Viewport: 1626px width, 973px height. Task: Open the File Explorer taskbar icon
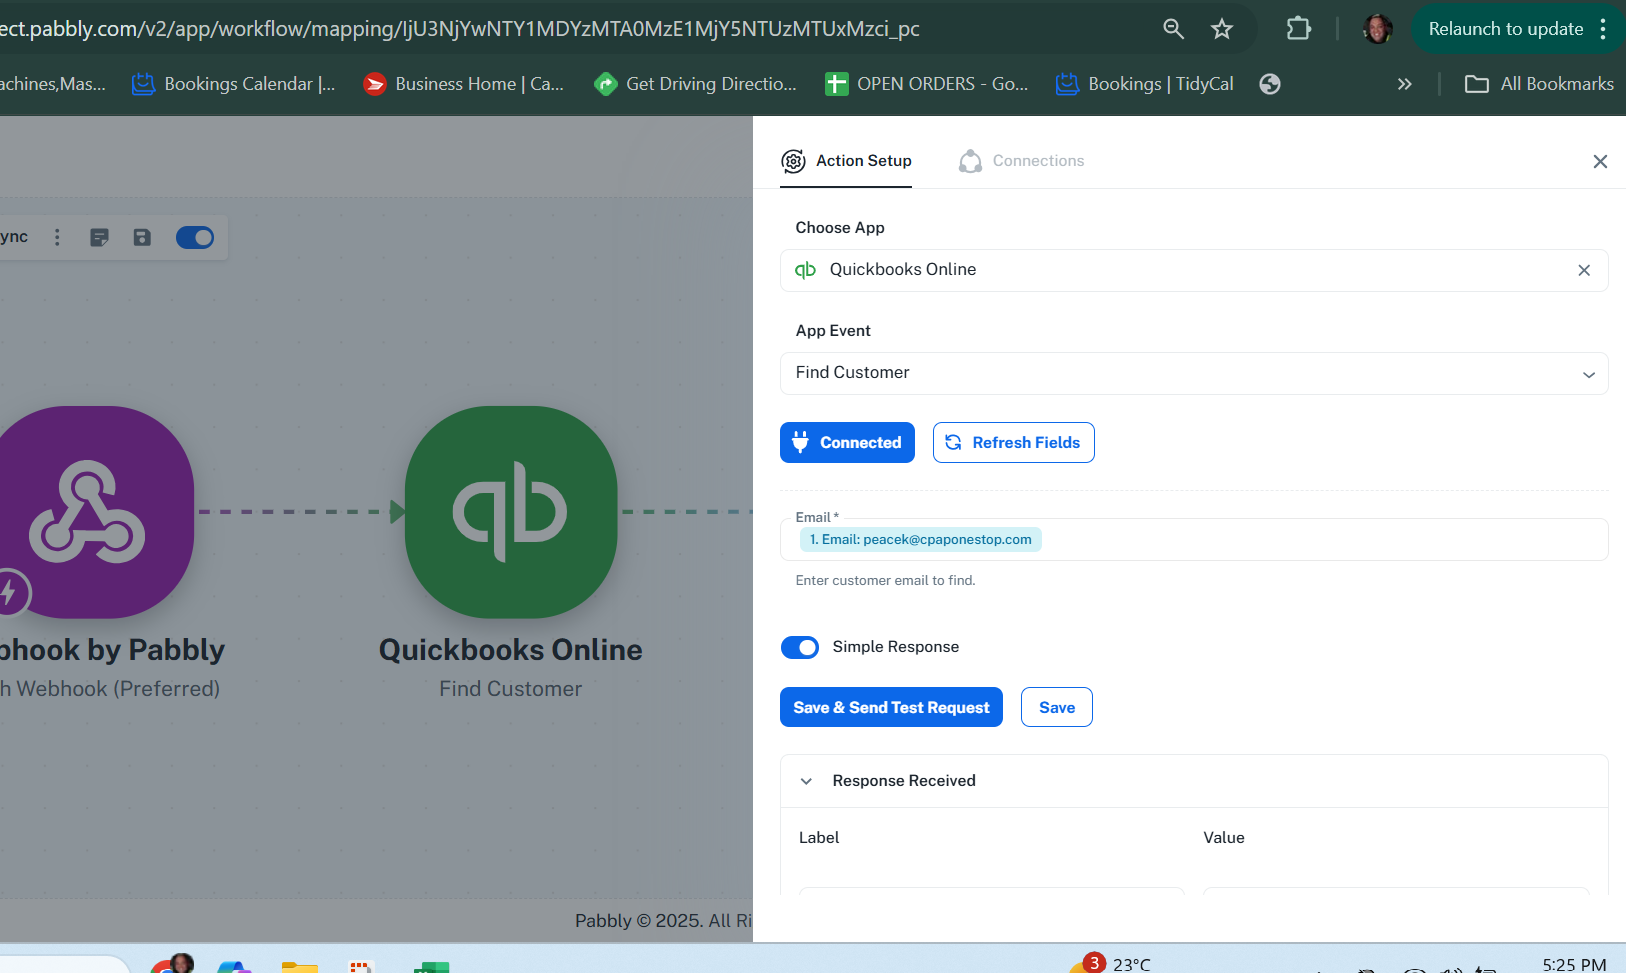(x=299, y=967)
